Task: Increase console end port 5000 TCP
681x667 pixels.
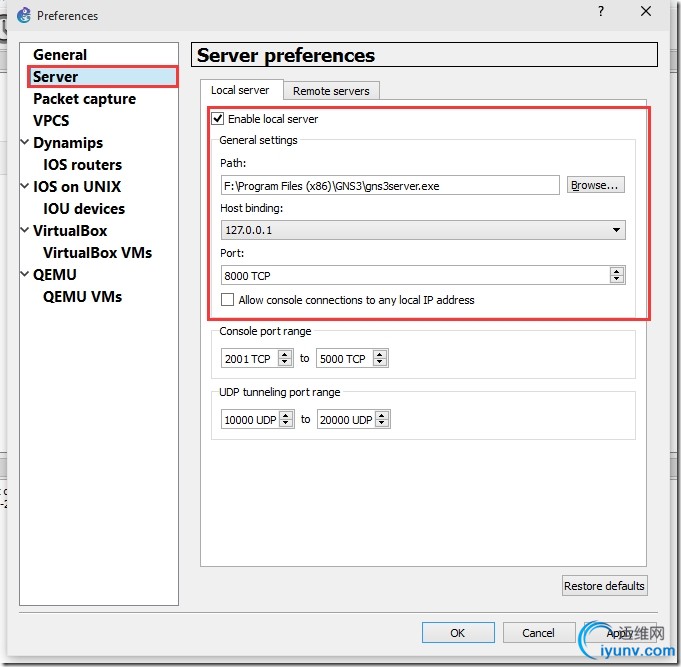Action: click(x=380, y=354)
